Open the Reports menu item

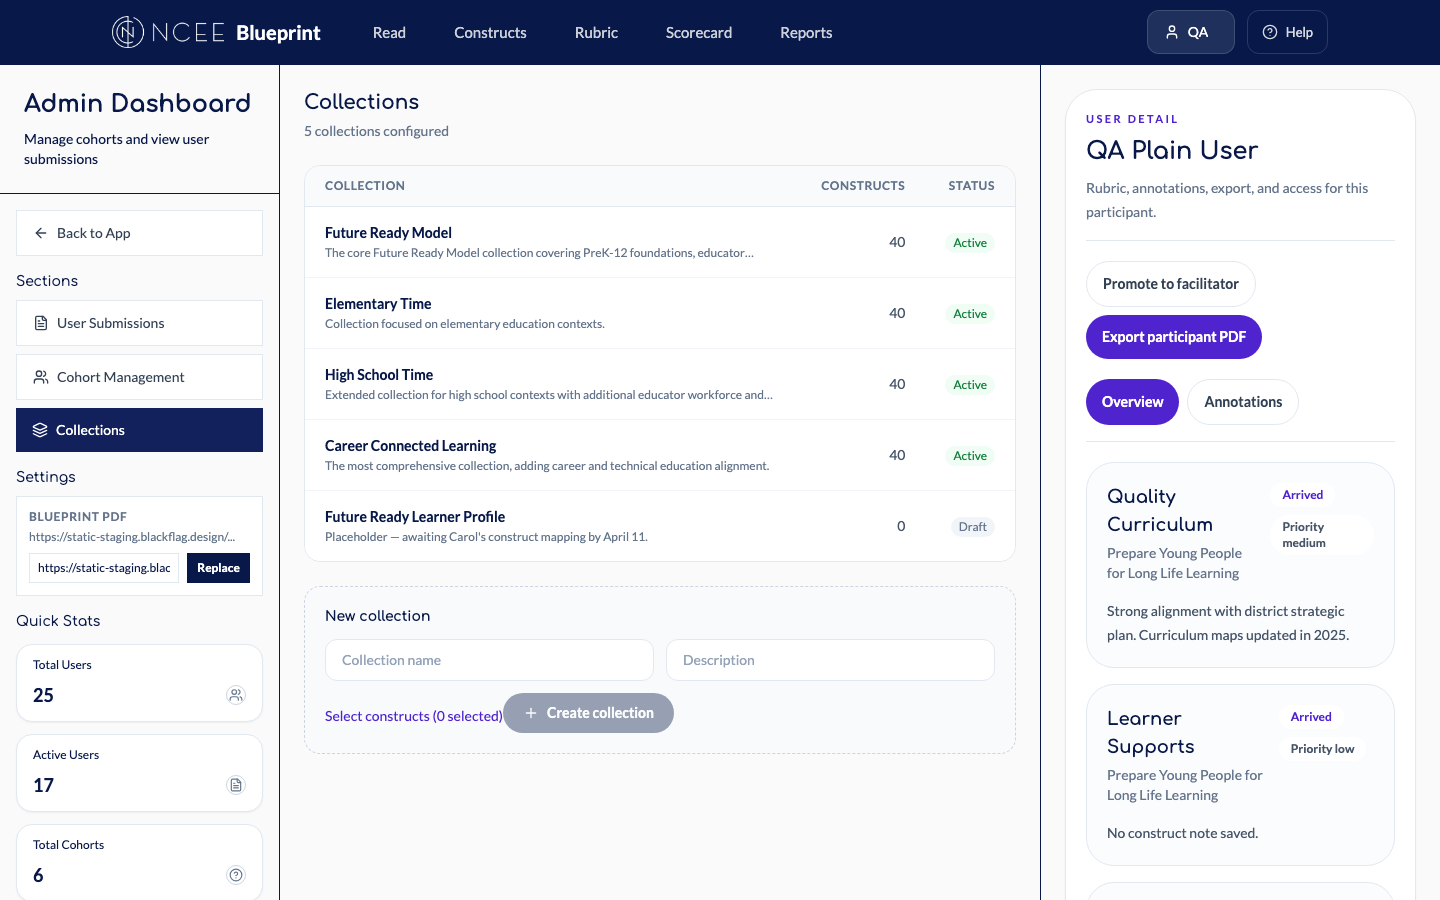(805, 32)
